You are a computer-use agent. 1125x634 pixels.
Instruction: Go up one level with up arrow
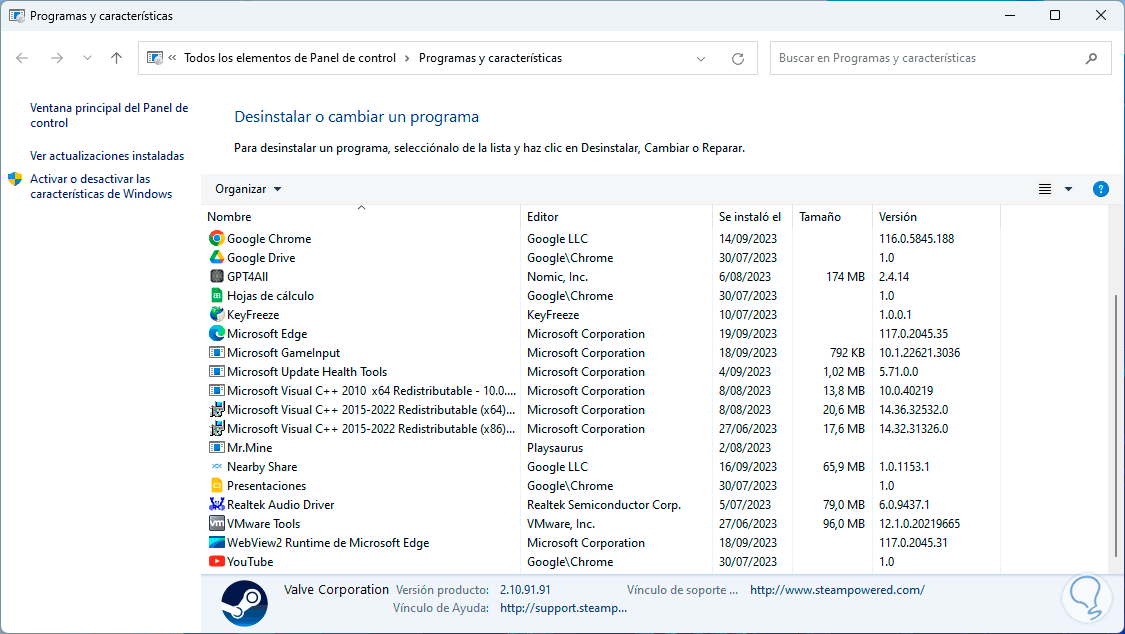pos(116,58)
